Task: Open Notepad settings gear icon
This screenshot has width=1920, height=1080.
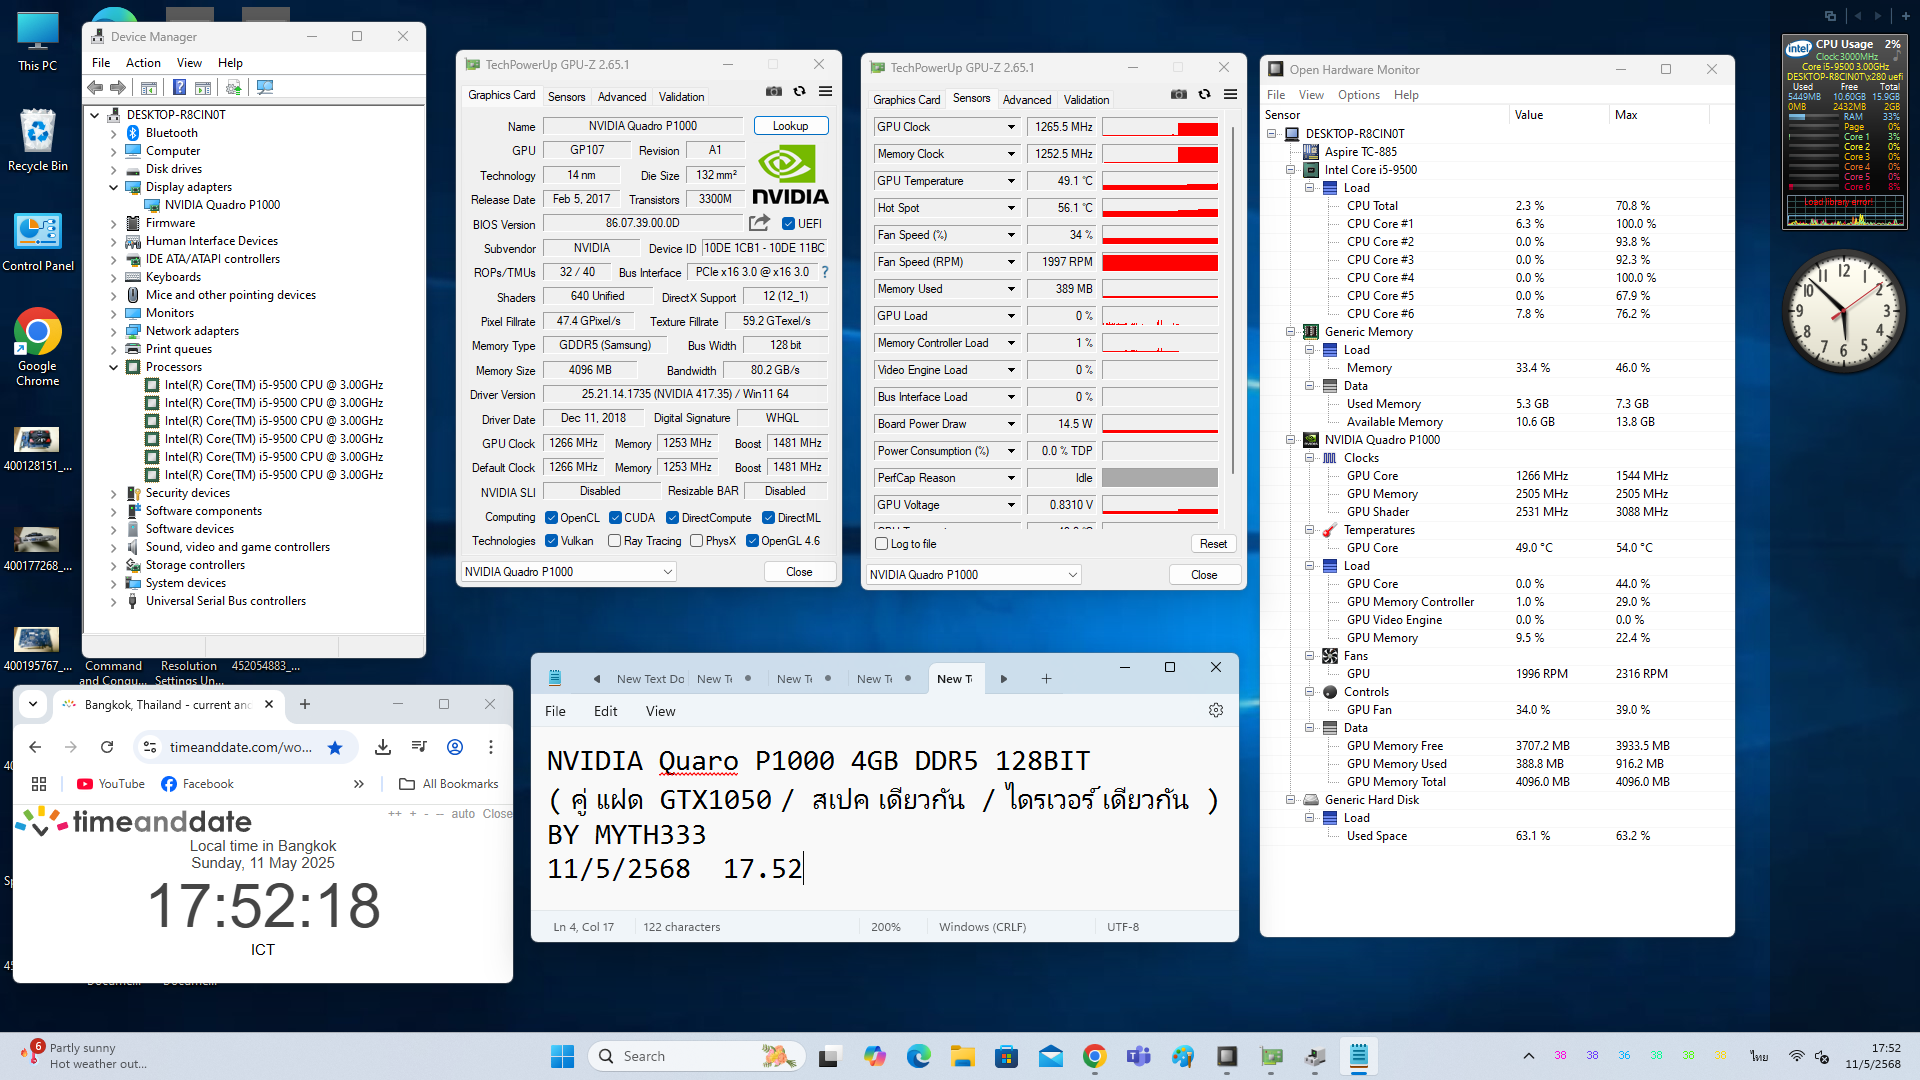Action: coord(1215,710)
